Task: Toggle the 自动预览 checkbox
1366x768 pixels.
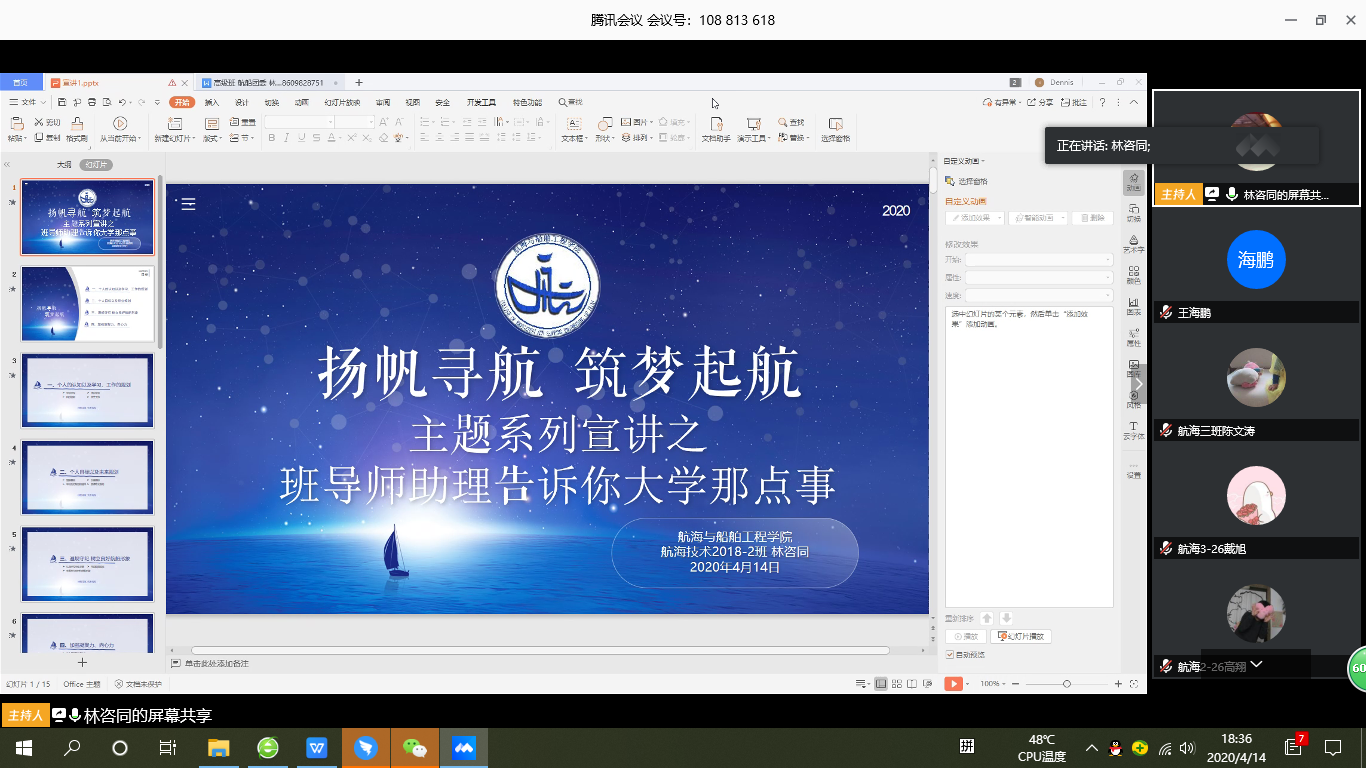Action: (x=950, y=655)
